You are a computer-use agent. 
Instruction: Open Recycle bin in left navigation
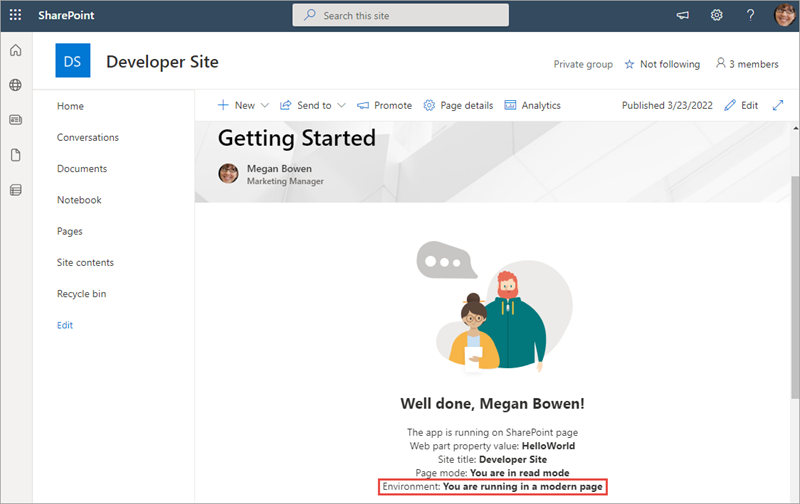(82, 294)
